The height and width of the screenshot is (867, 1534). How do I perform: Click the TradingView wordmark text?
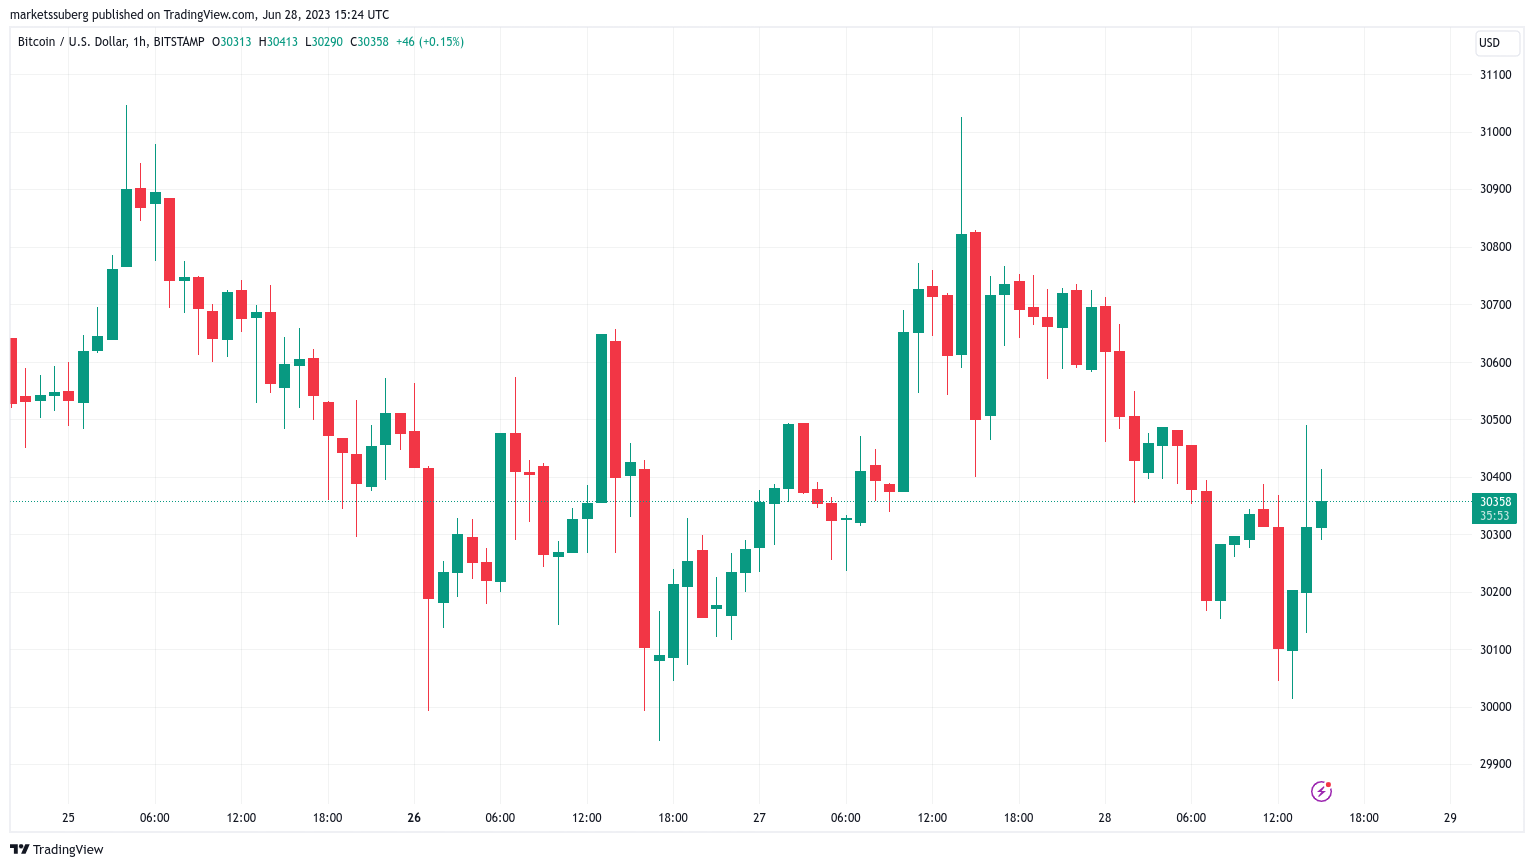[x=68, y=849]
